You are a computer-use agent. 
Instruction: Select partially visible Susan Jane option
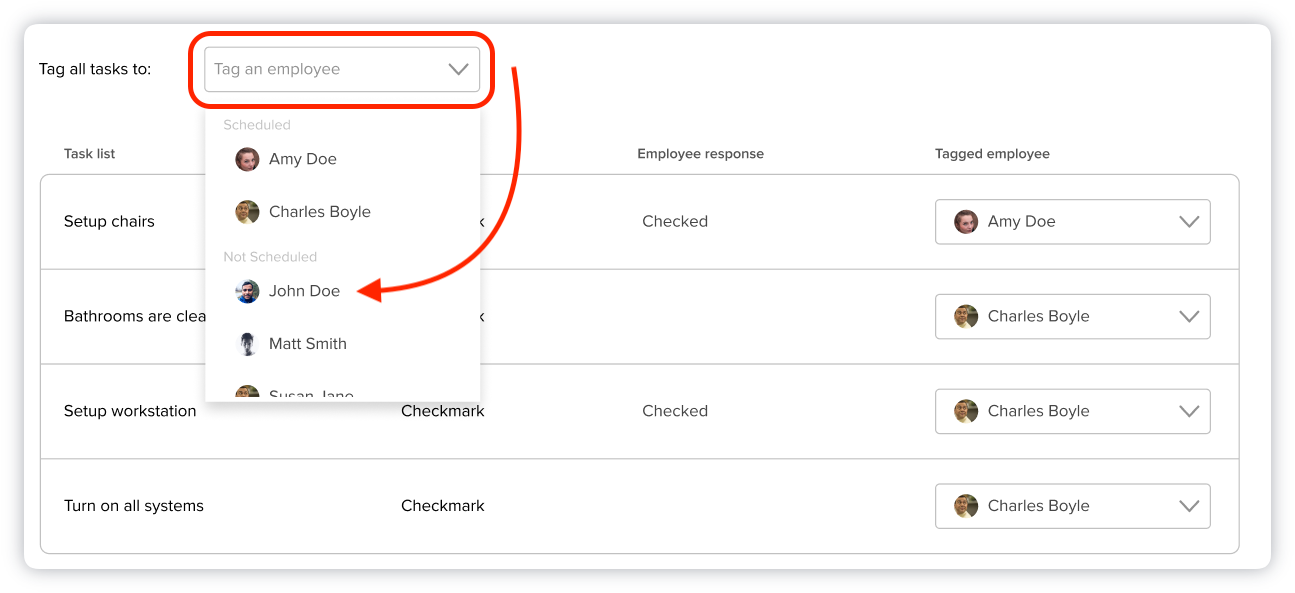(x=311, y=395)
